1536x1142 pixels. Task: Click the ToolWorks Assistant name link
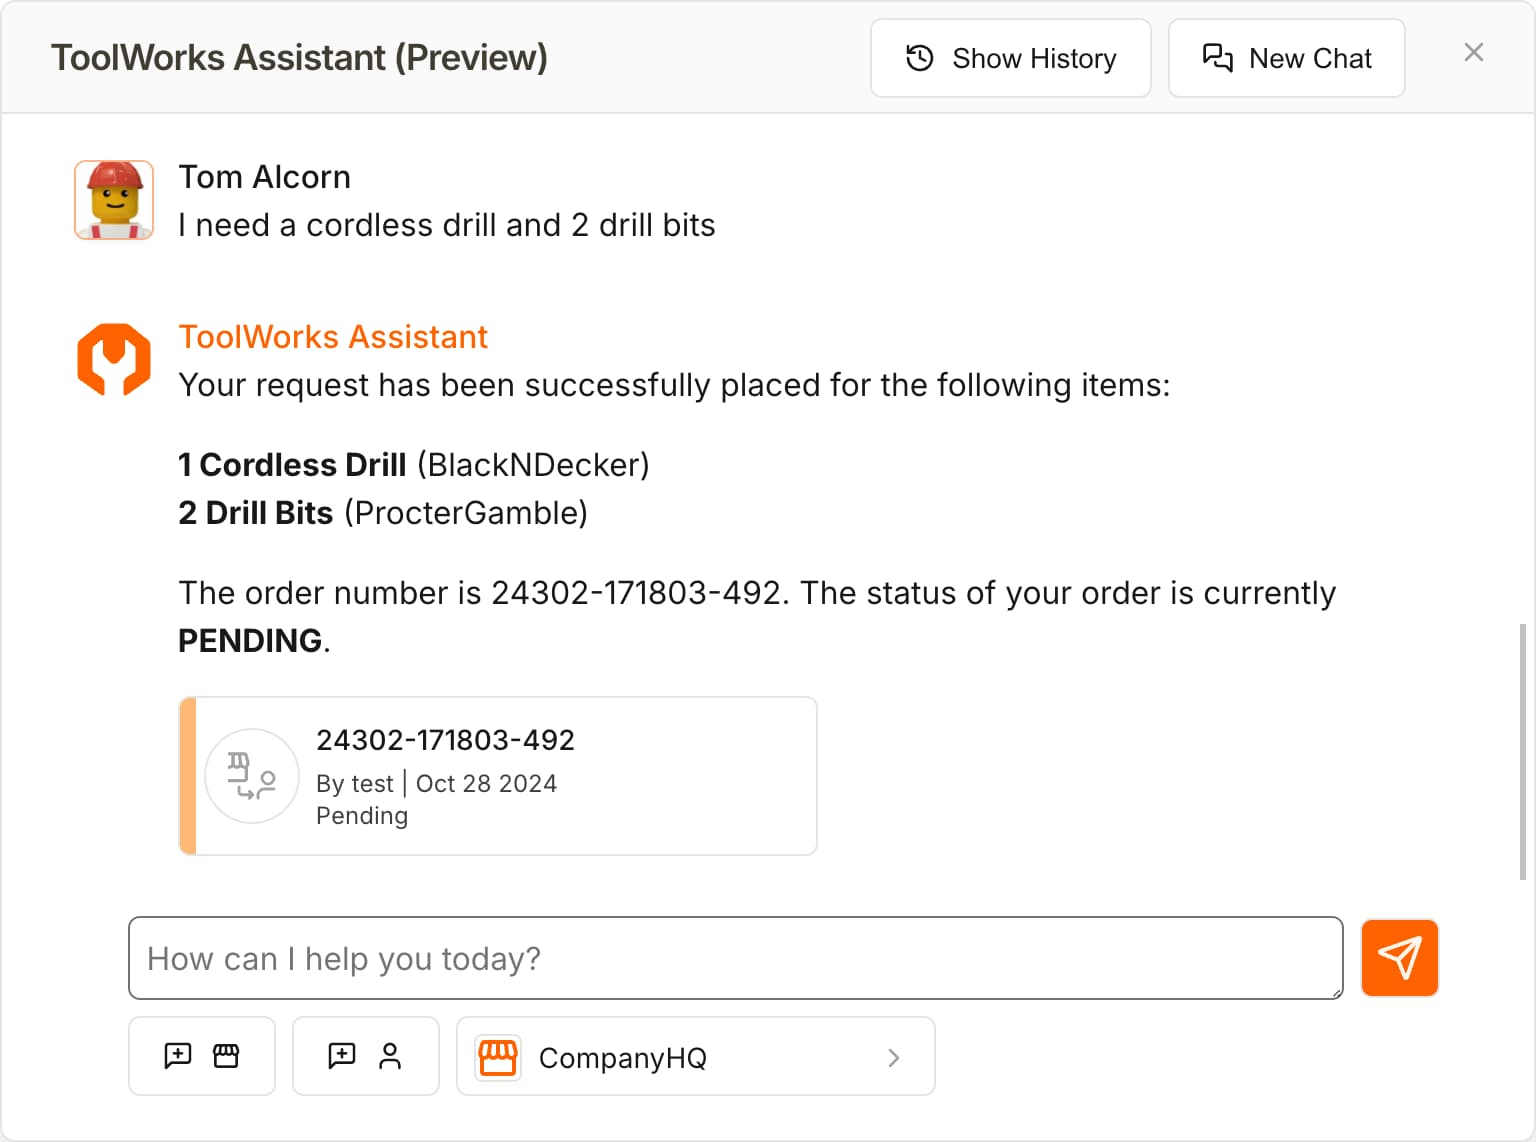[332, 337]
